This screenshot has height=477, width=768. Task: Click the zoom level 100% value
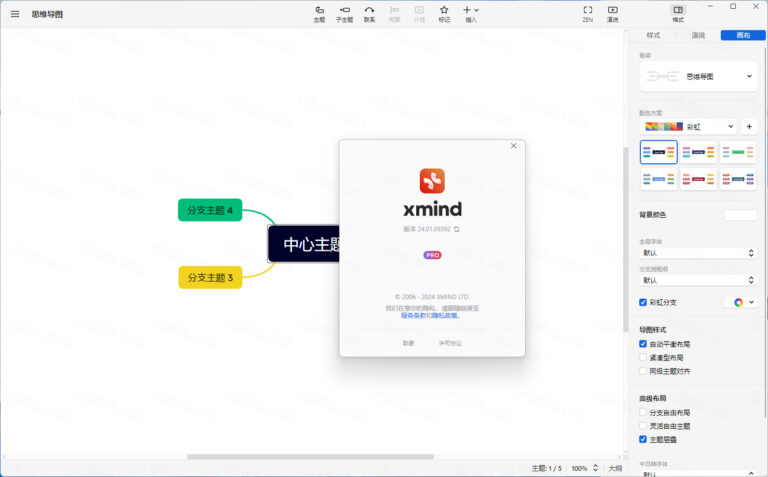[579, 469]
